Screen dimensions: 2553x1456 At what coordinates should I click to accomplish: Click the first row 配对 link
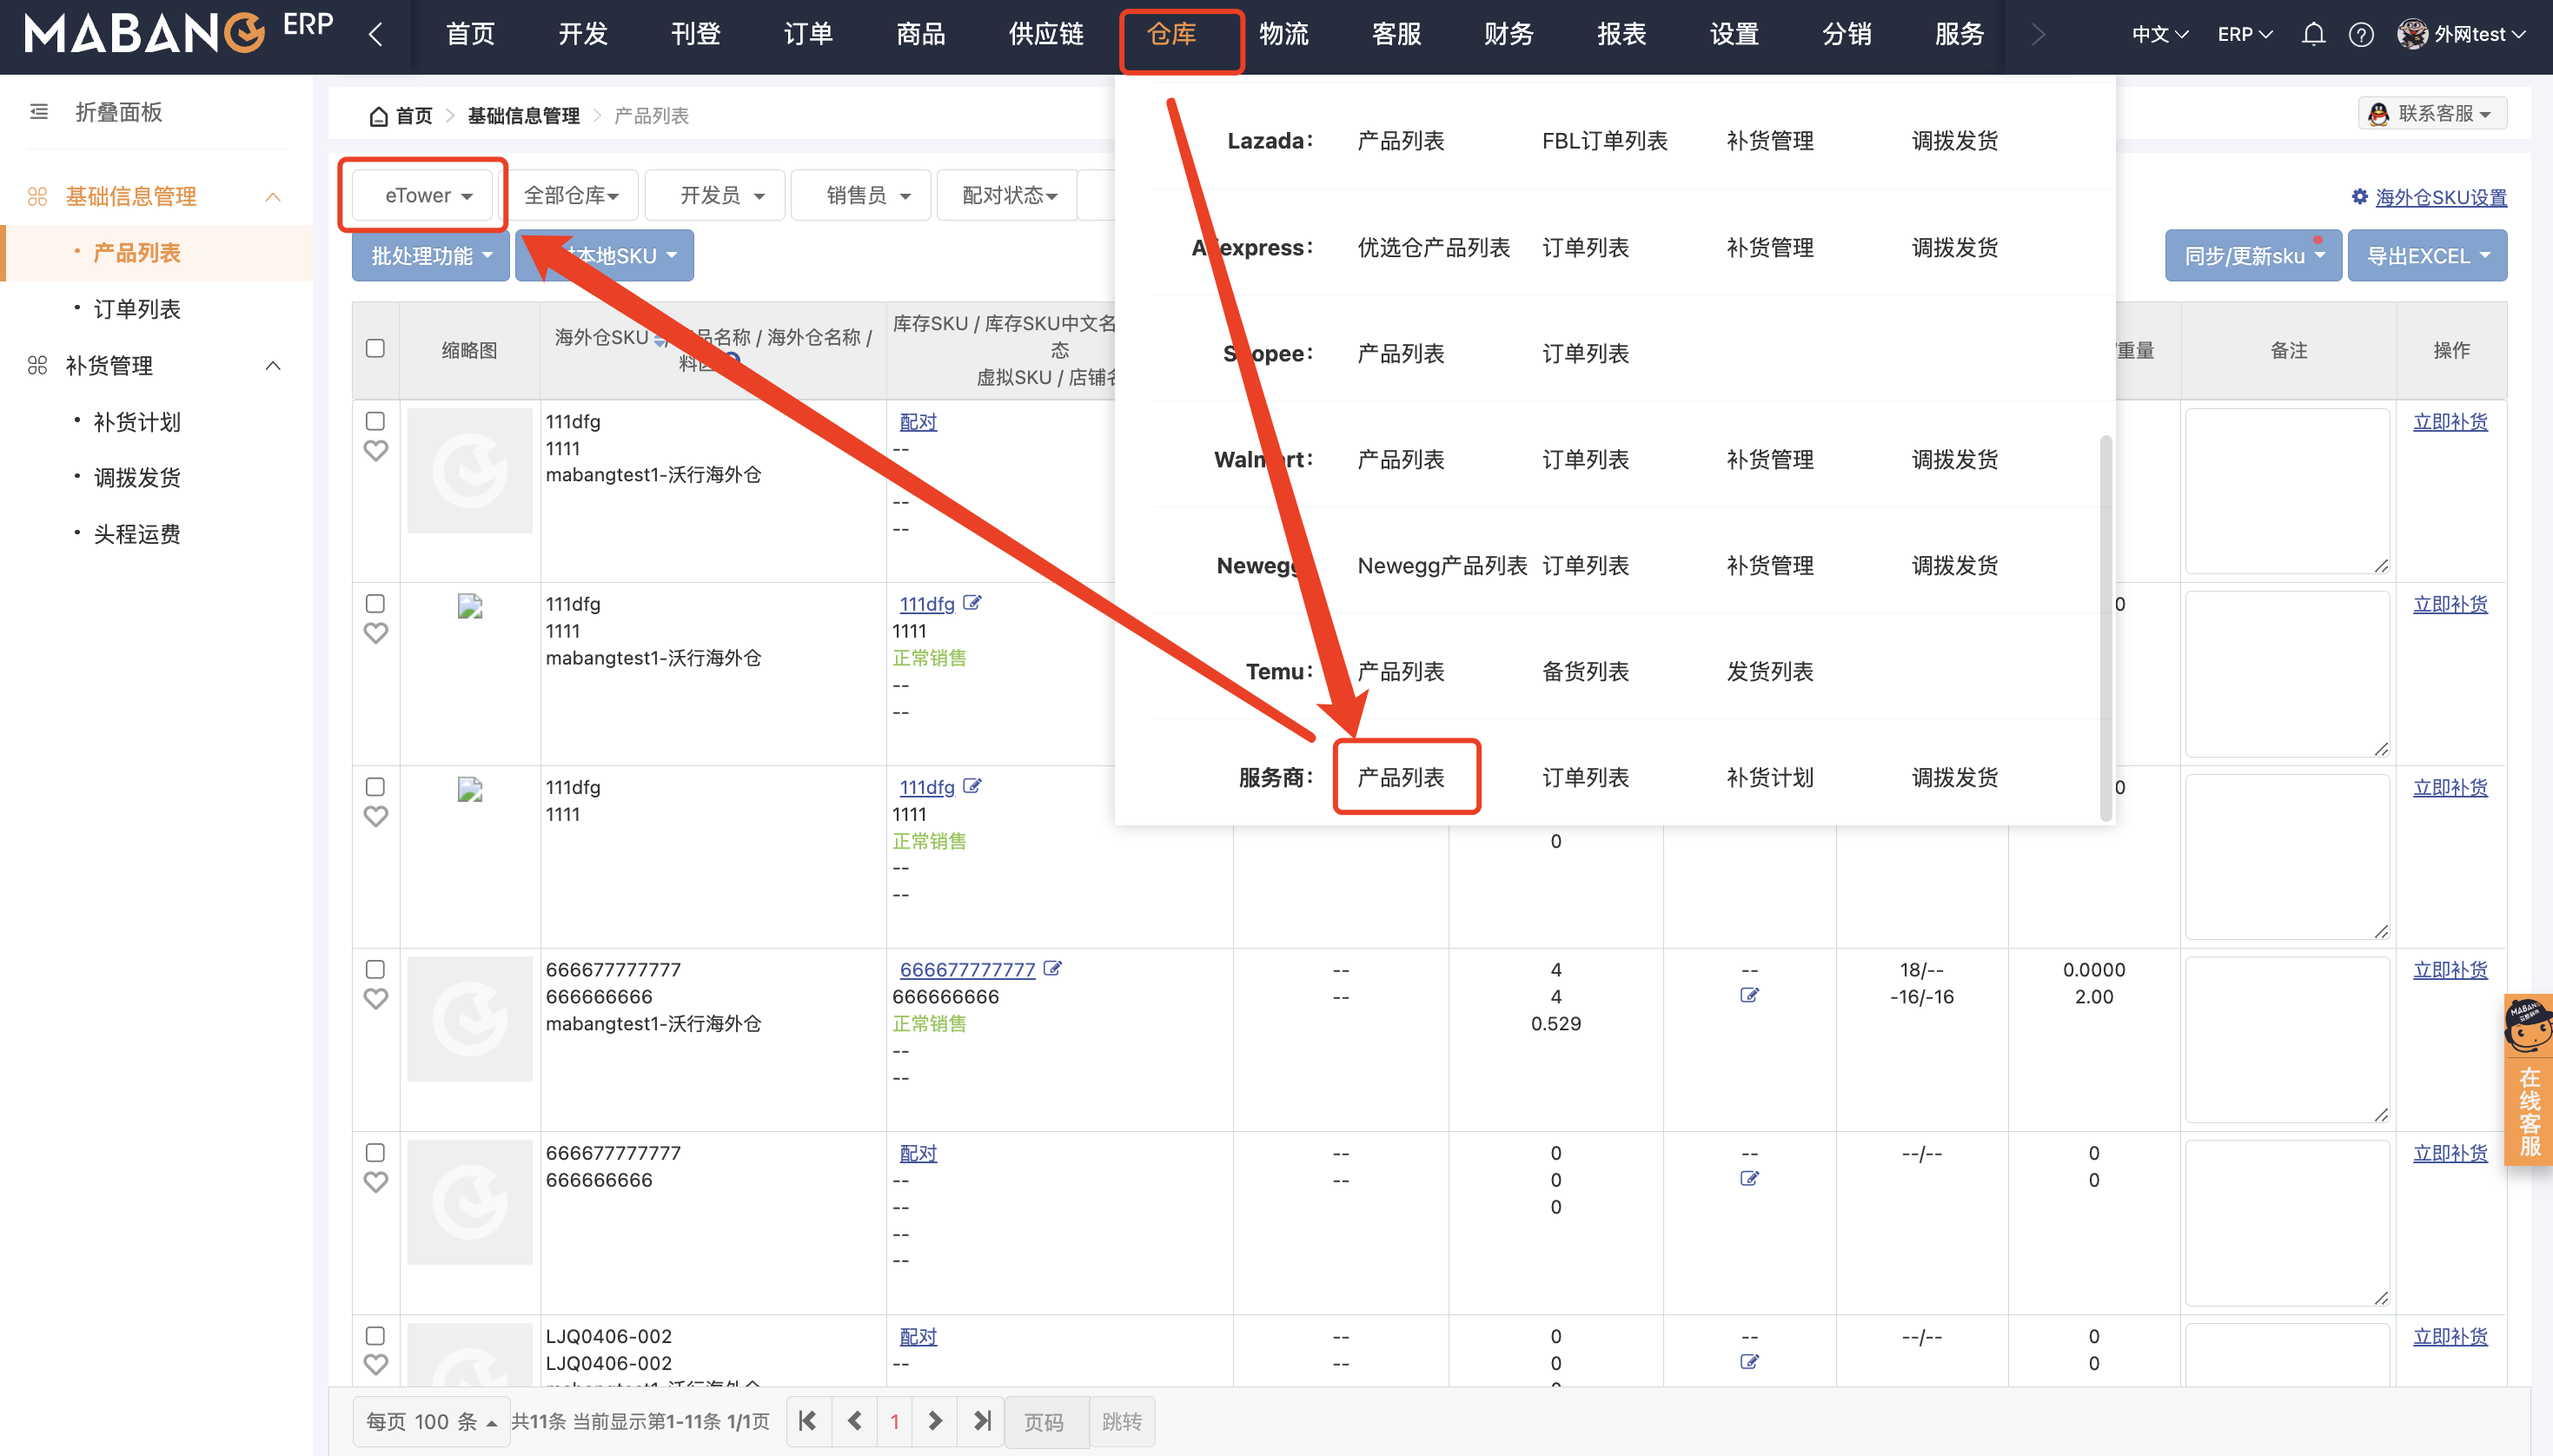pos(918,421)
